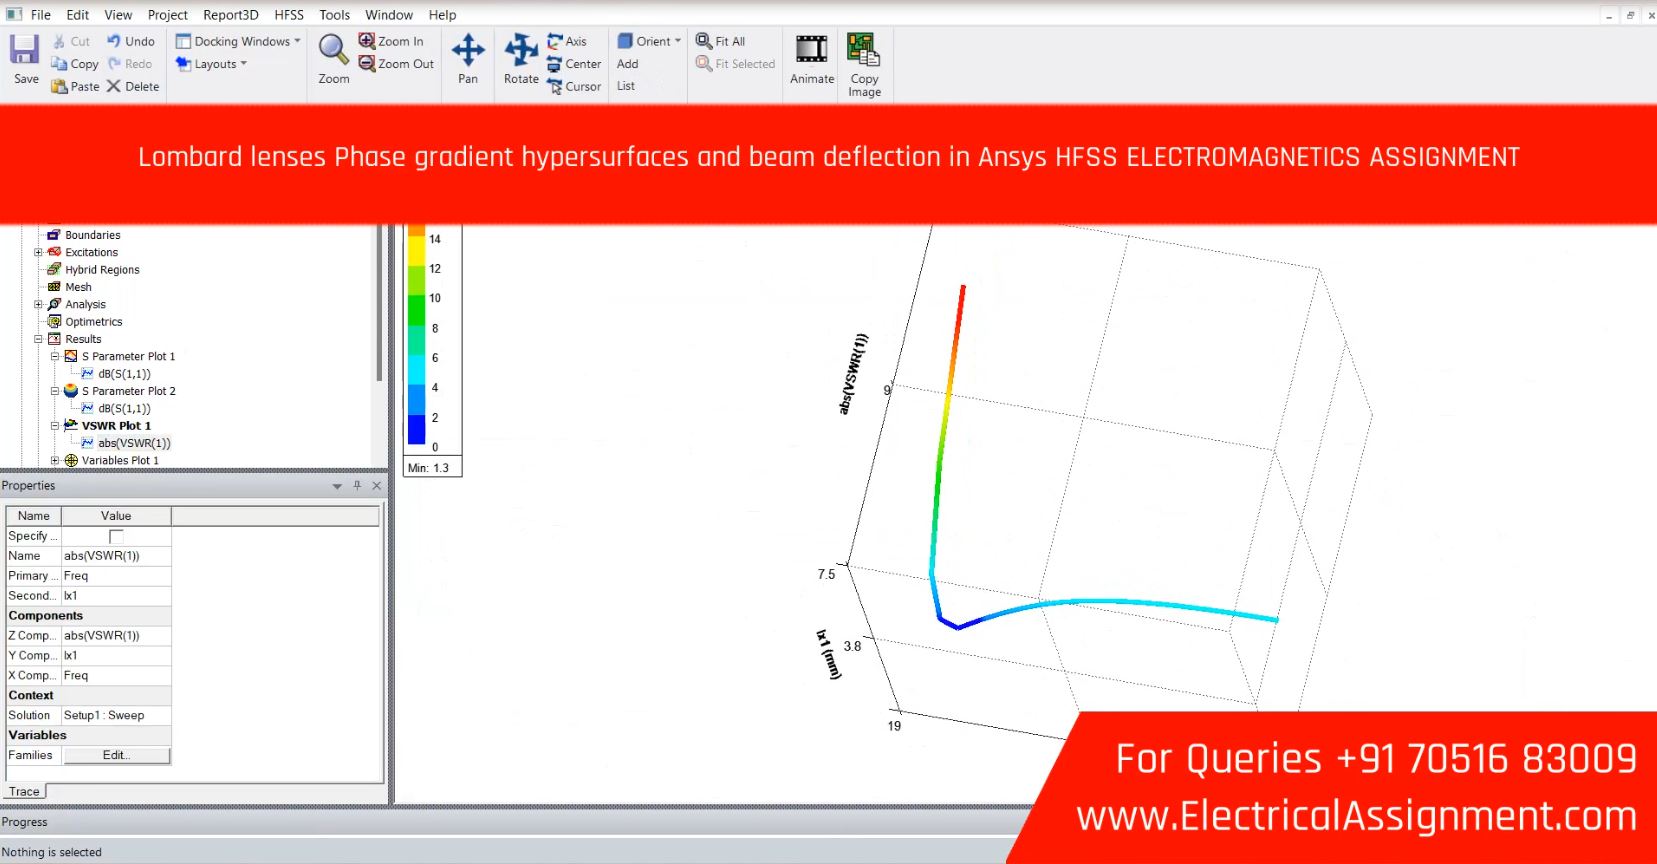Click the blue color scale swatch
The width and height of the screenshot is (1657, 864).
[x=416, y=430]
